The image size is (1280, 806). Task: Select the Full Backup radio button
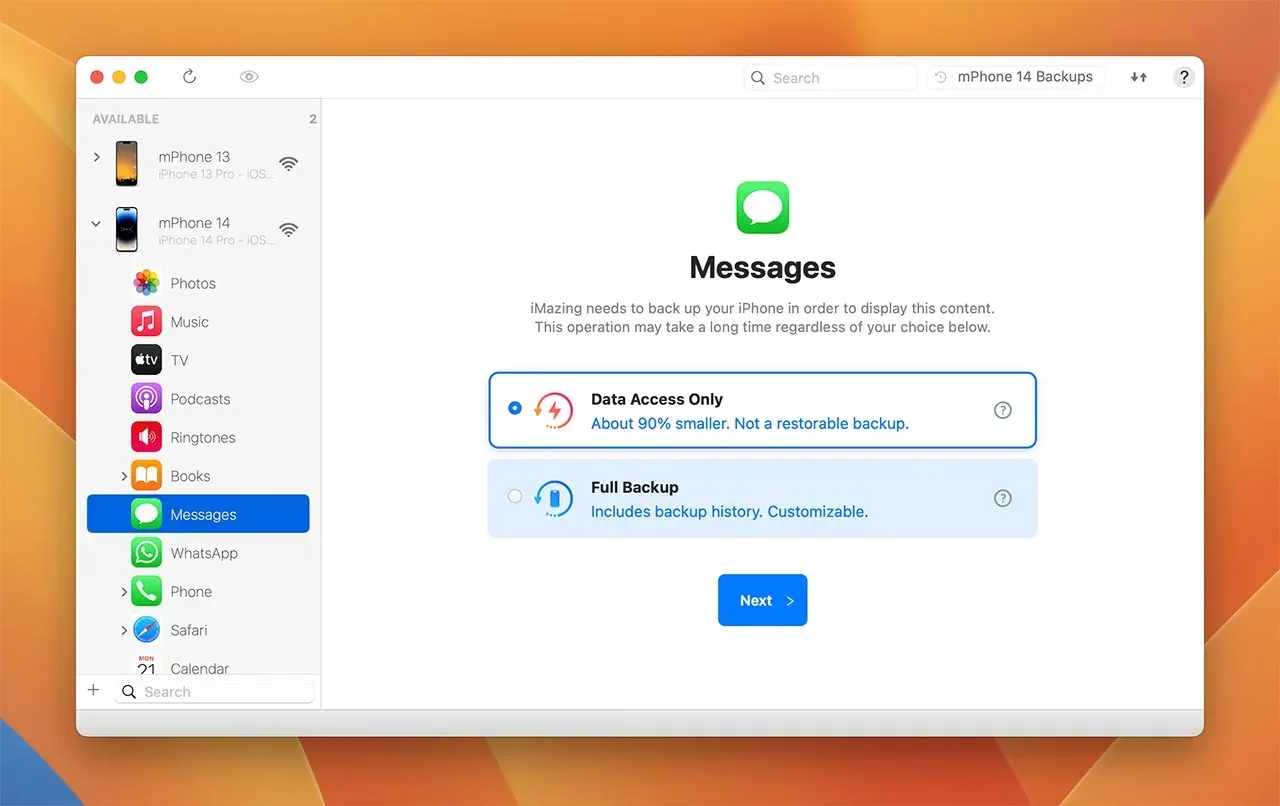click(515, 496)
